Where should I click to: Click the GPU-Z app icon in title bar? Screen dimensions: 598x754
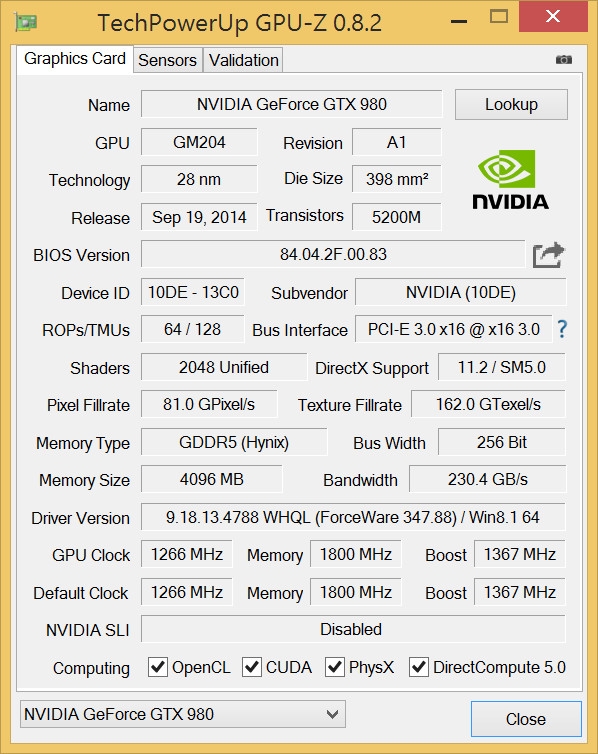26,22
